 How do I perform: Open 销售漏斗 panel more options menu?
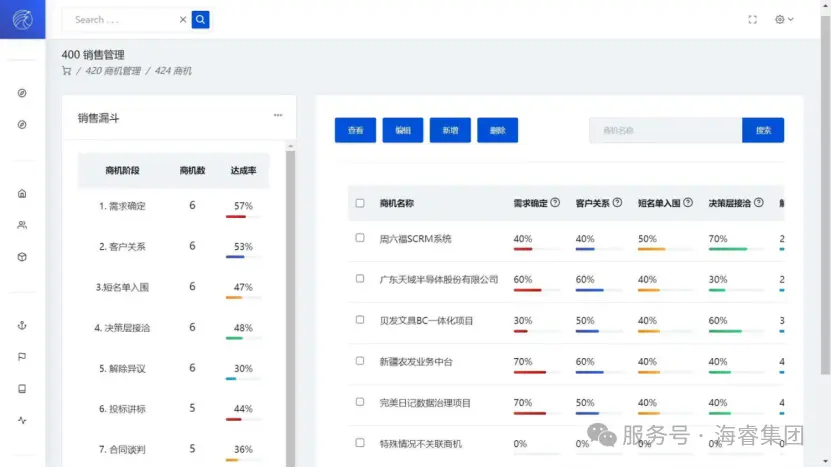[278, 115]
